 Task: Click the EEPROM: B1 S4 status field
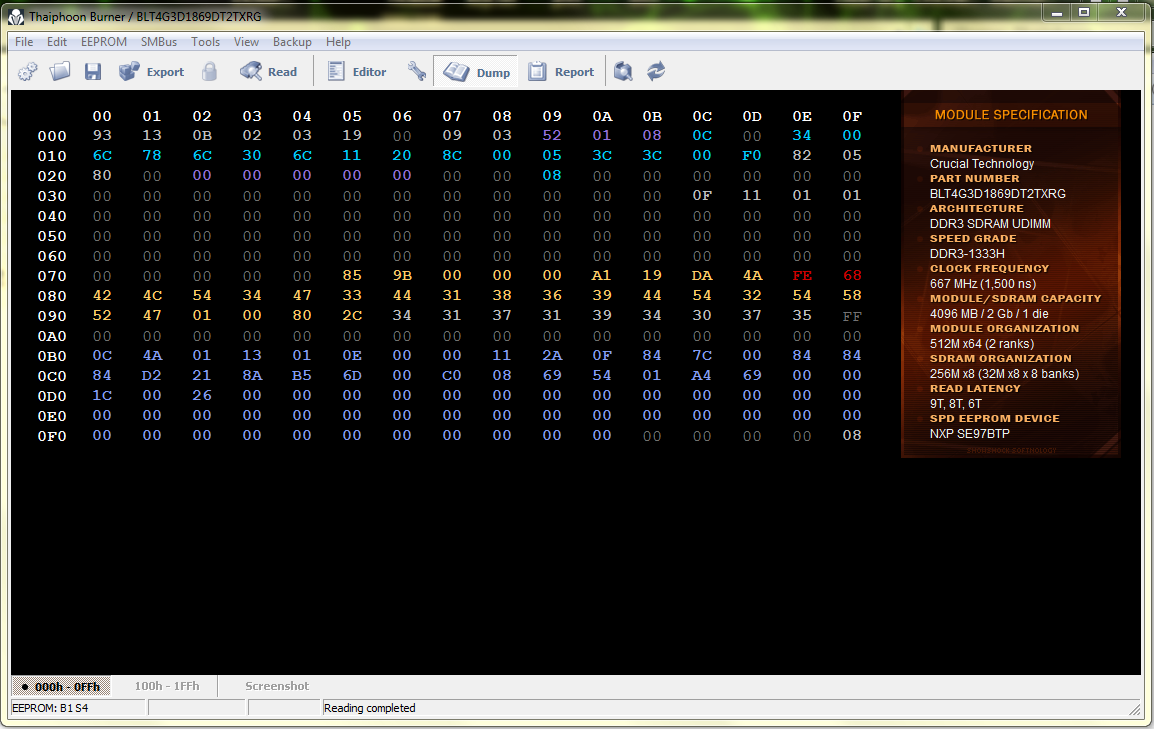78,708
